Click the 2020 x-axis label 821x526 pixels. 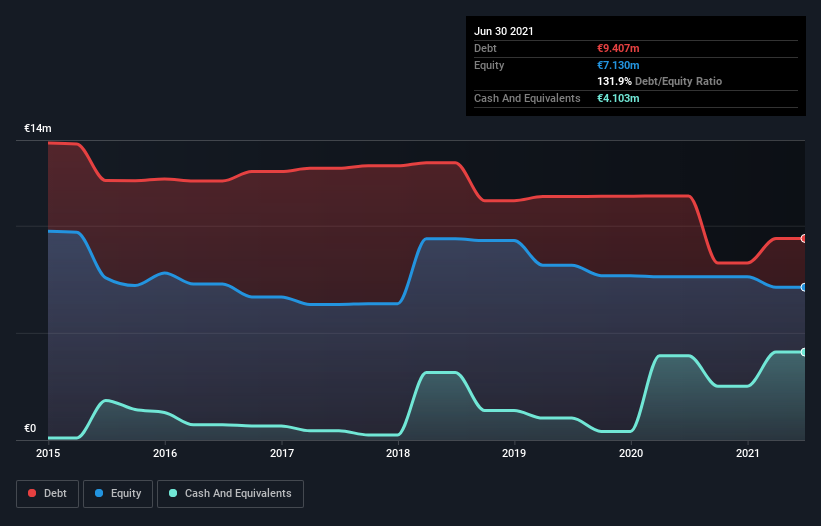[631, 453]
